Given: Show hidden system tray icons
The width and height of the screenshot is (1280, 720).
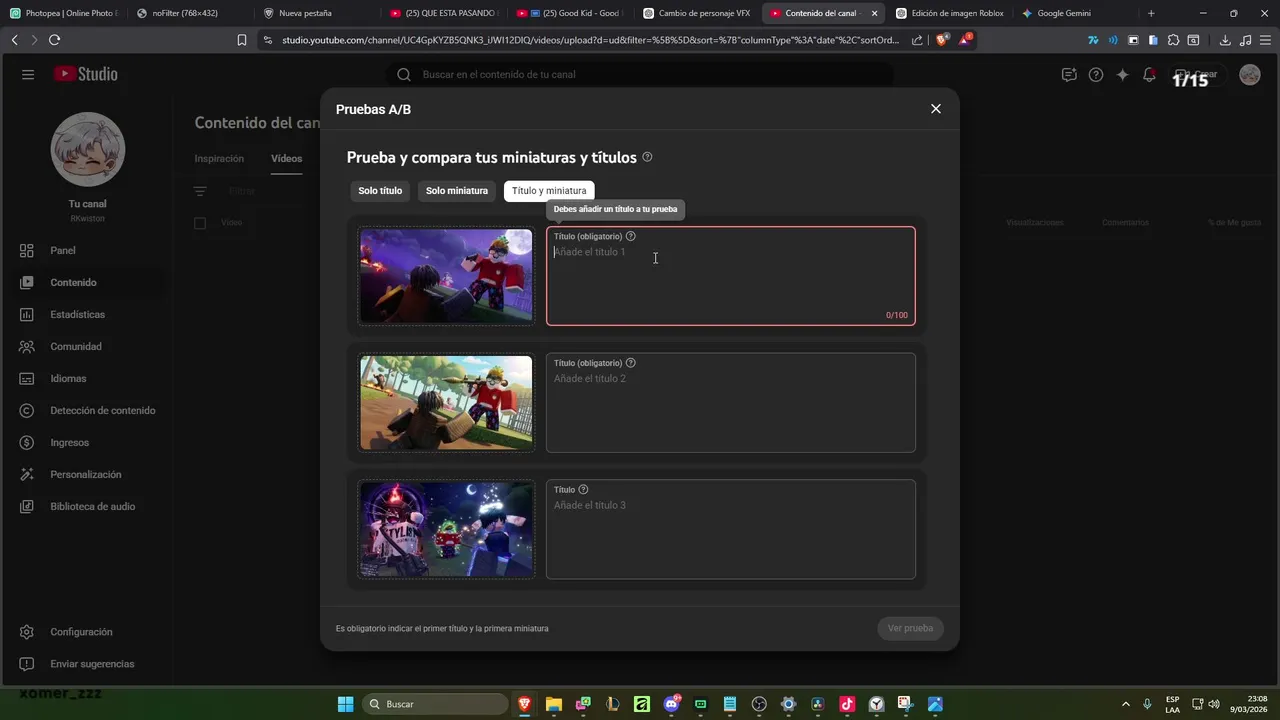Looking at the screenshot, I should 1126,704.
